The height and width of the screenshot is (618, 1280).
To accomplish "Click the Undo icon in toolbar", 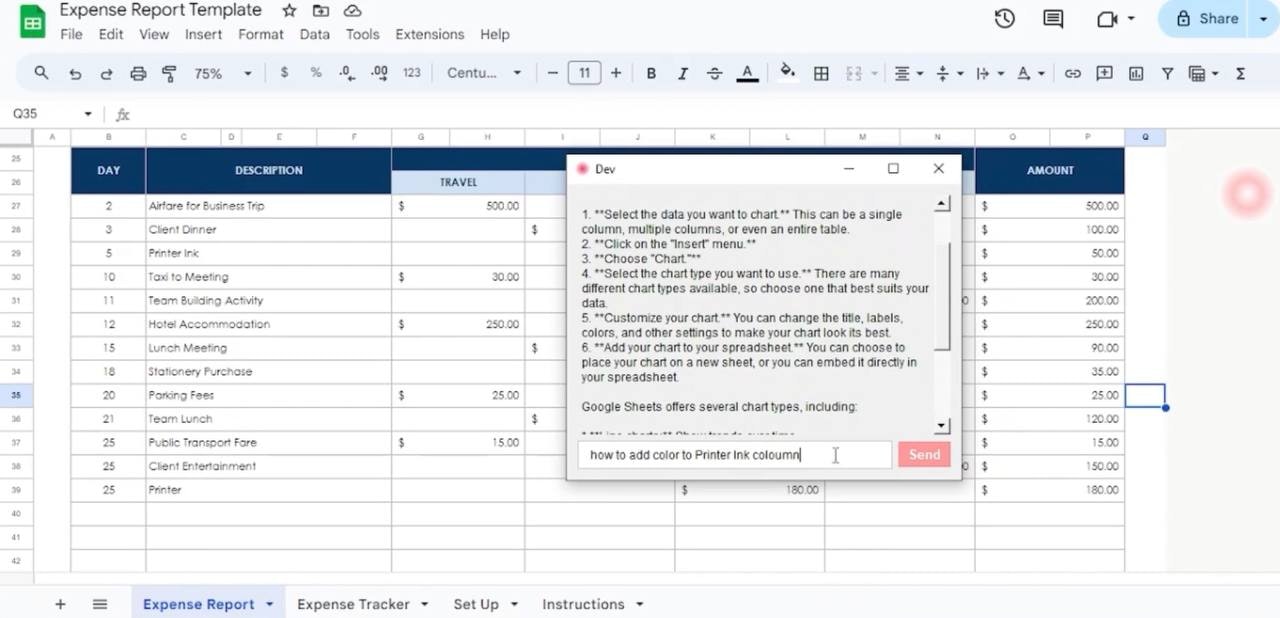I will pos(75,73).
